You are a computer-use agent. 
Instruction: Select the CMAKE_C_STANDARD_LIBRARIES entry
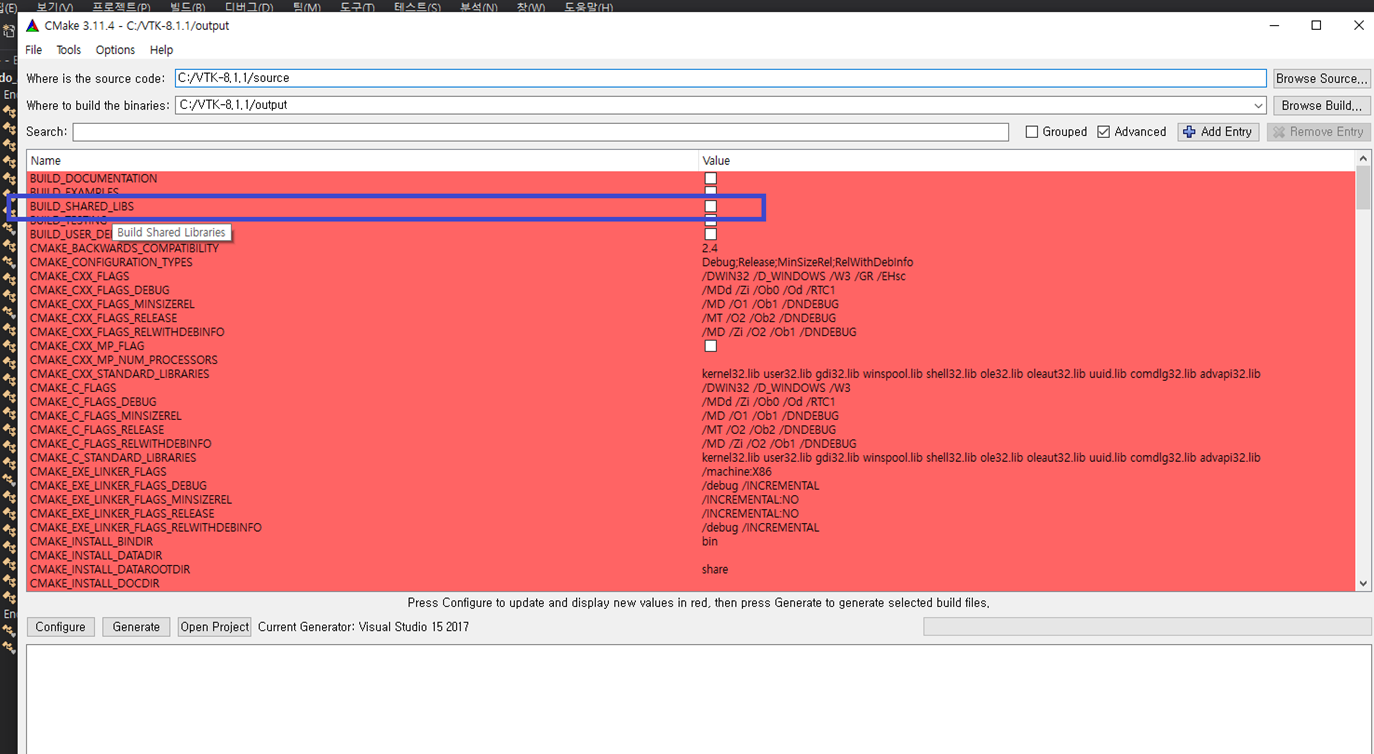[x=113, y=458]
